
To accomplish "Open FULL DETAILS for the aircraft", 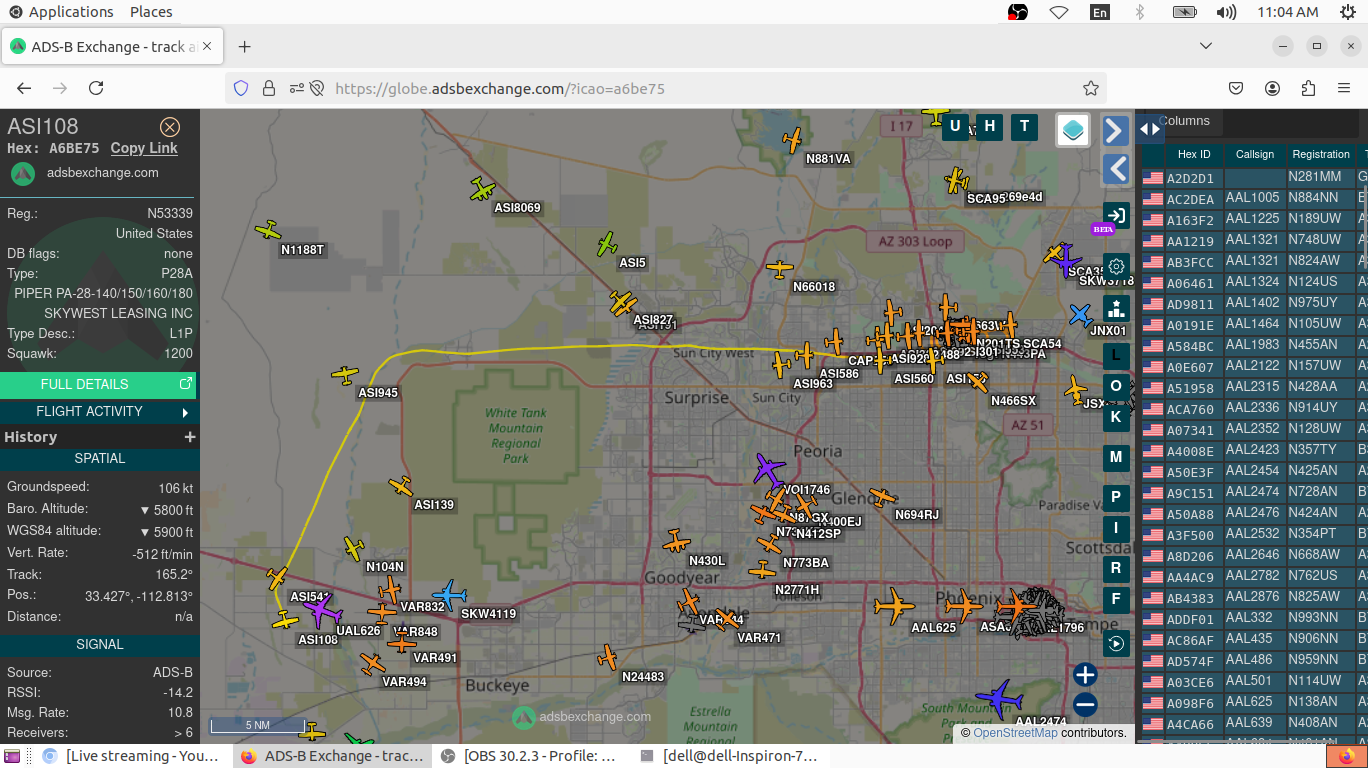I will pos(98,384).
